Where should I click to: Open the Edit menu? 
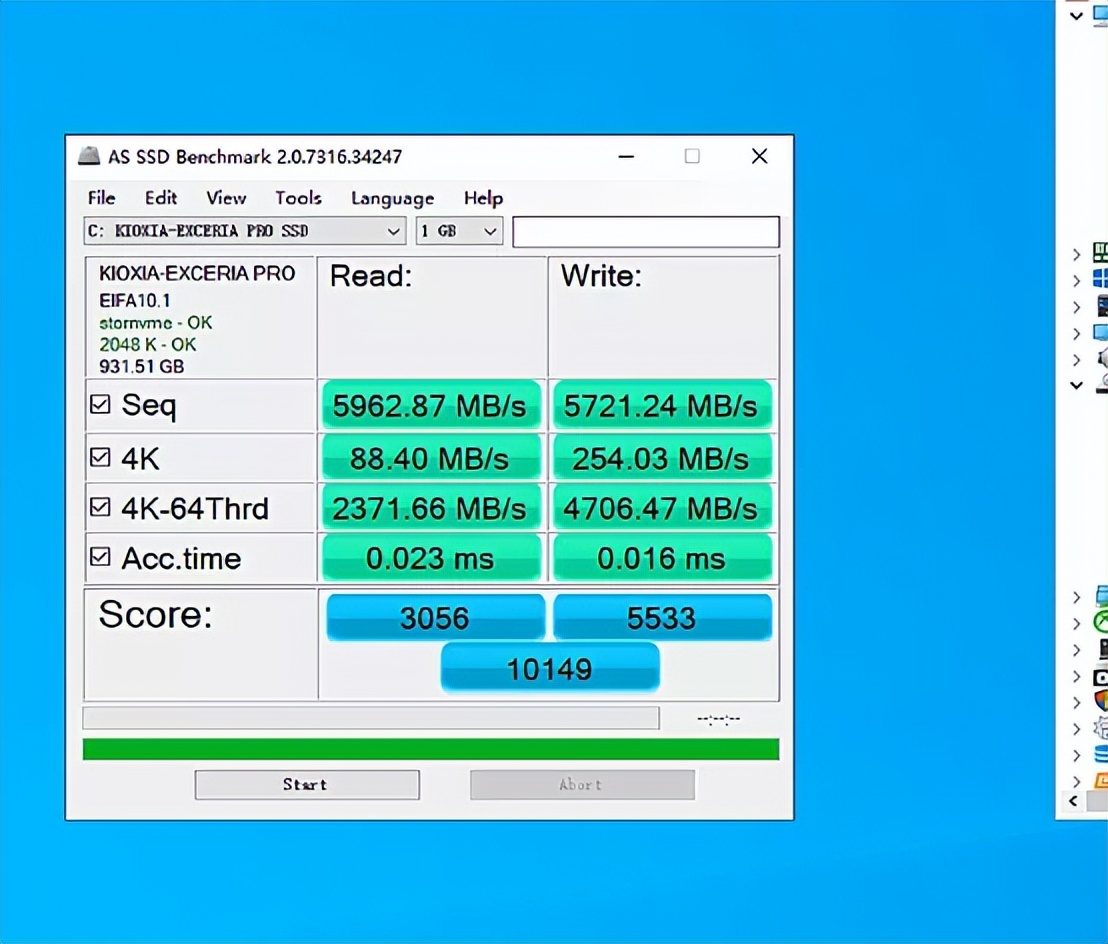[160, 198]
